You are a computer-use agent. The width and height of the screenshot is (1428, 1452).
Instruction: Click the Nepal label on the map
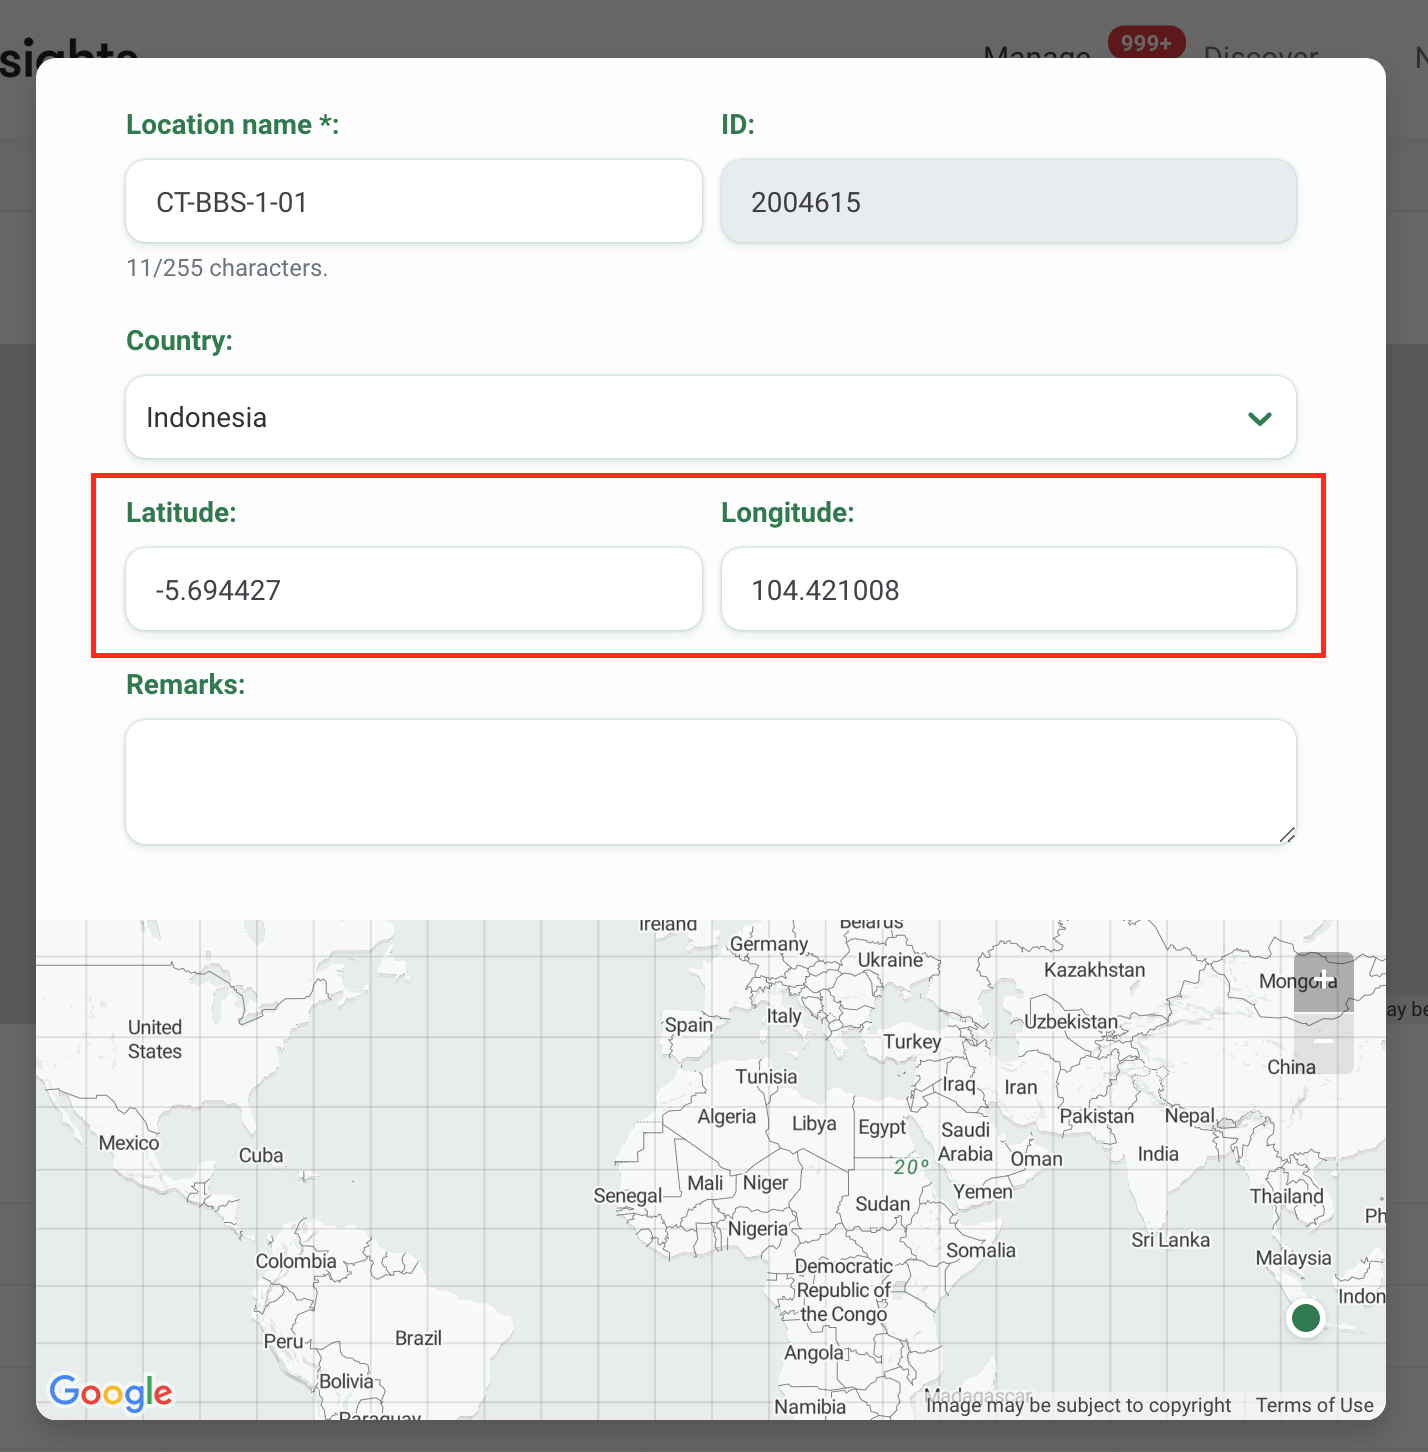point(1190,1116)
